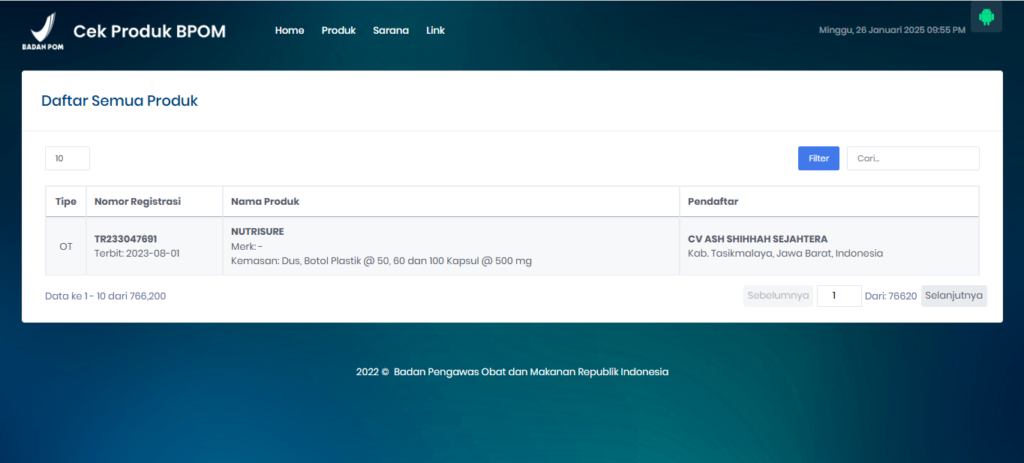
Task: Open the Sarana menu
Action: (391, 30)
